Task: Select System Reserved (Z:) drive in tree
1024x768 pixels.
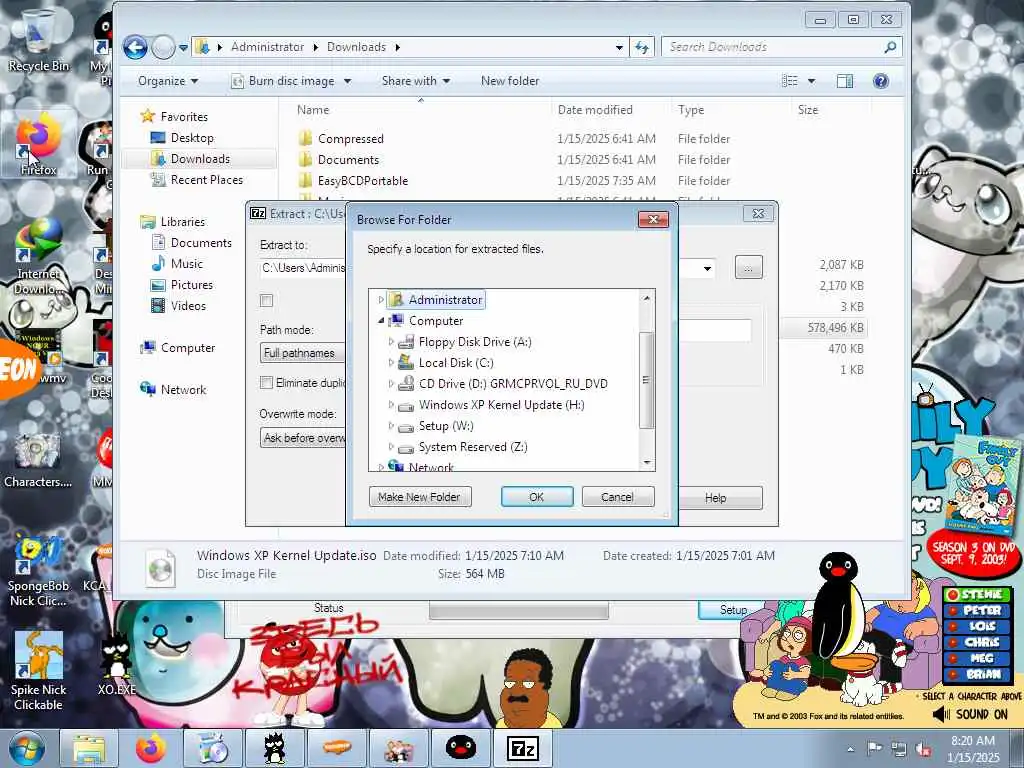Action: click(473, 447)
